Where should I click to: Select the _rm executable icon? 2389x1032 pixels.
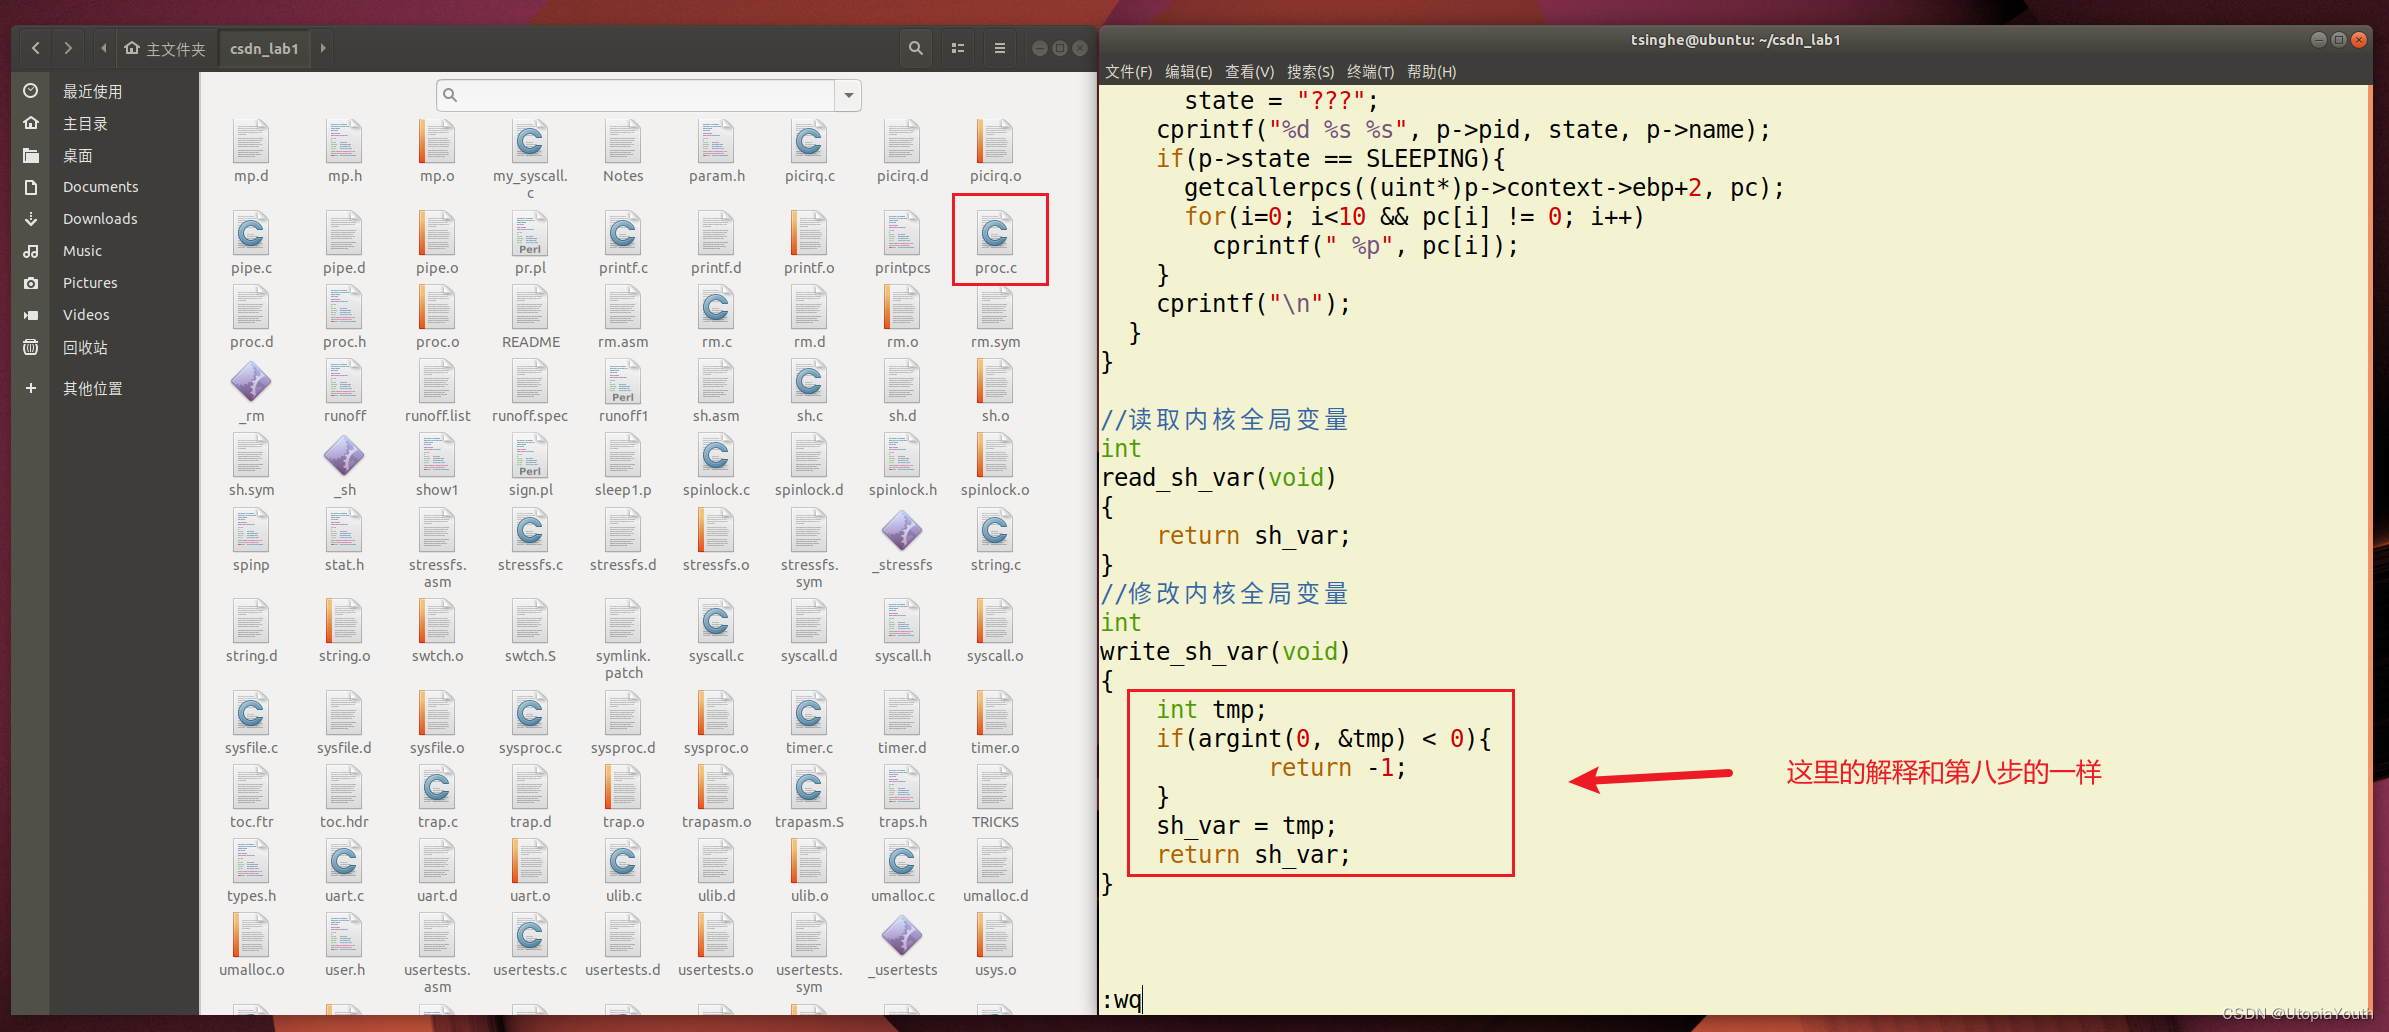pyautogui.click(x=251, y=382)
